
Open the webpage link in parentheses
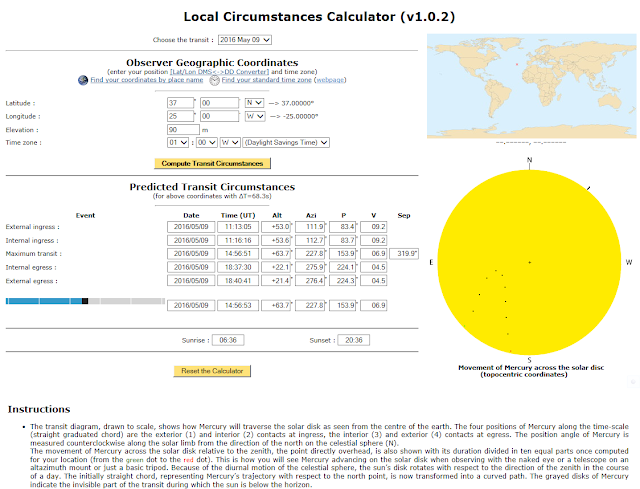[330, 80]
